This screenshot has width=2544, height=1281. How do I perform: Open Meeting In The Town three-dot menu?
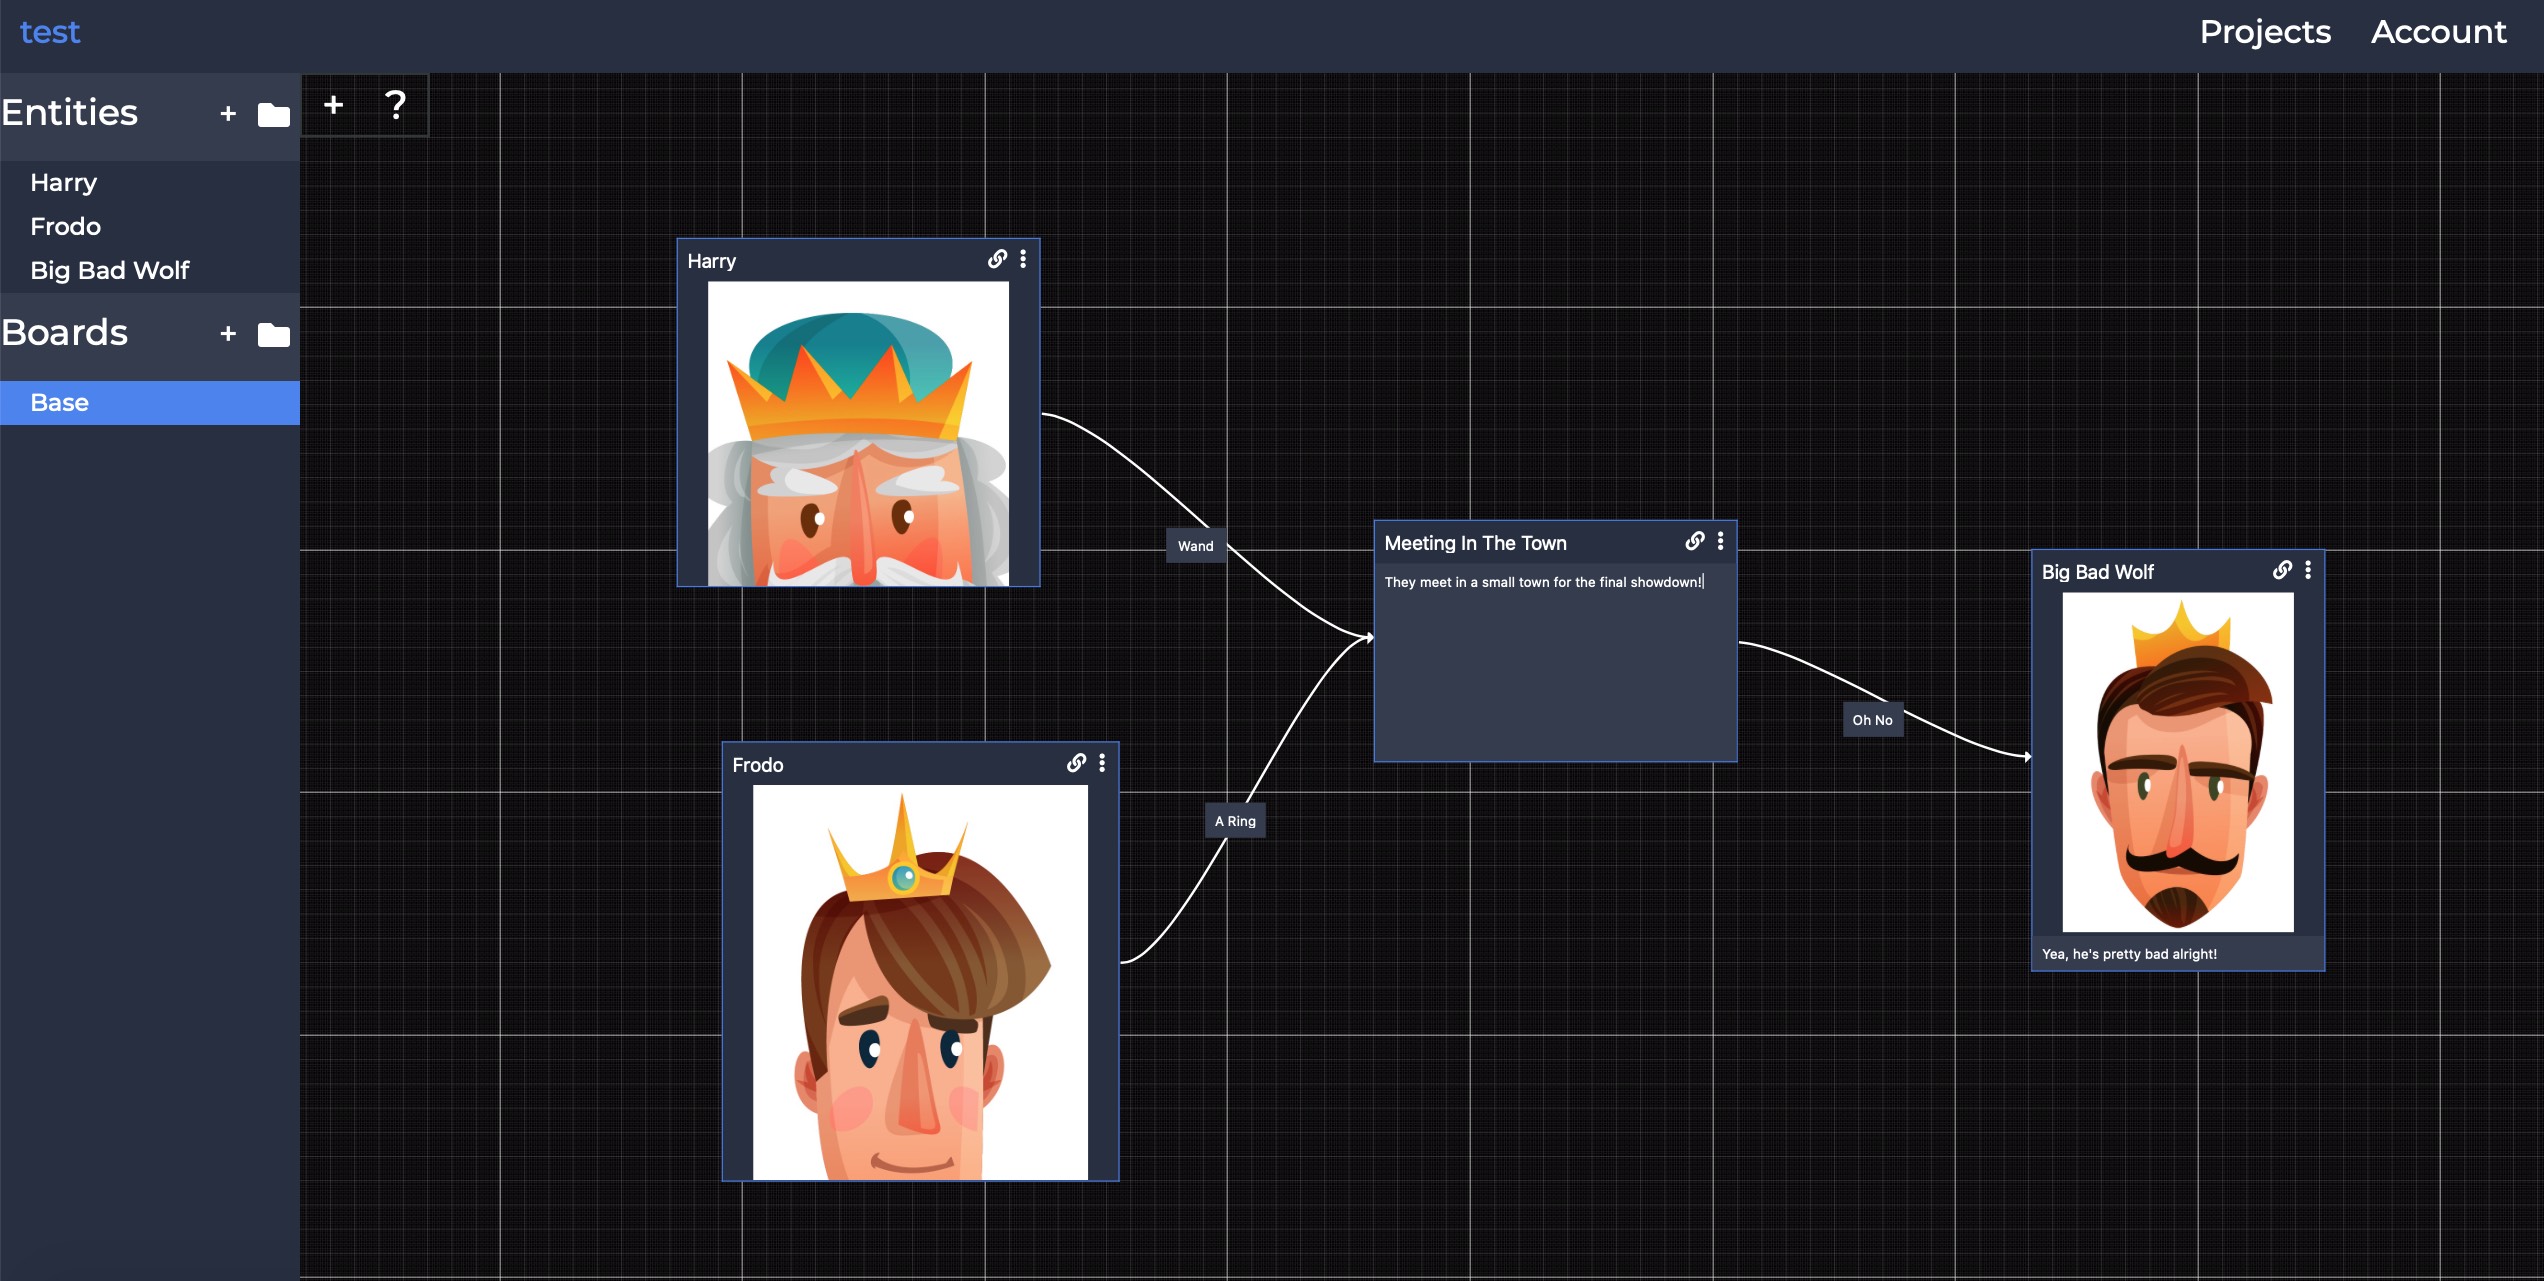coord(1720,541)
